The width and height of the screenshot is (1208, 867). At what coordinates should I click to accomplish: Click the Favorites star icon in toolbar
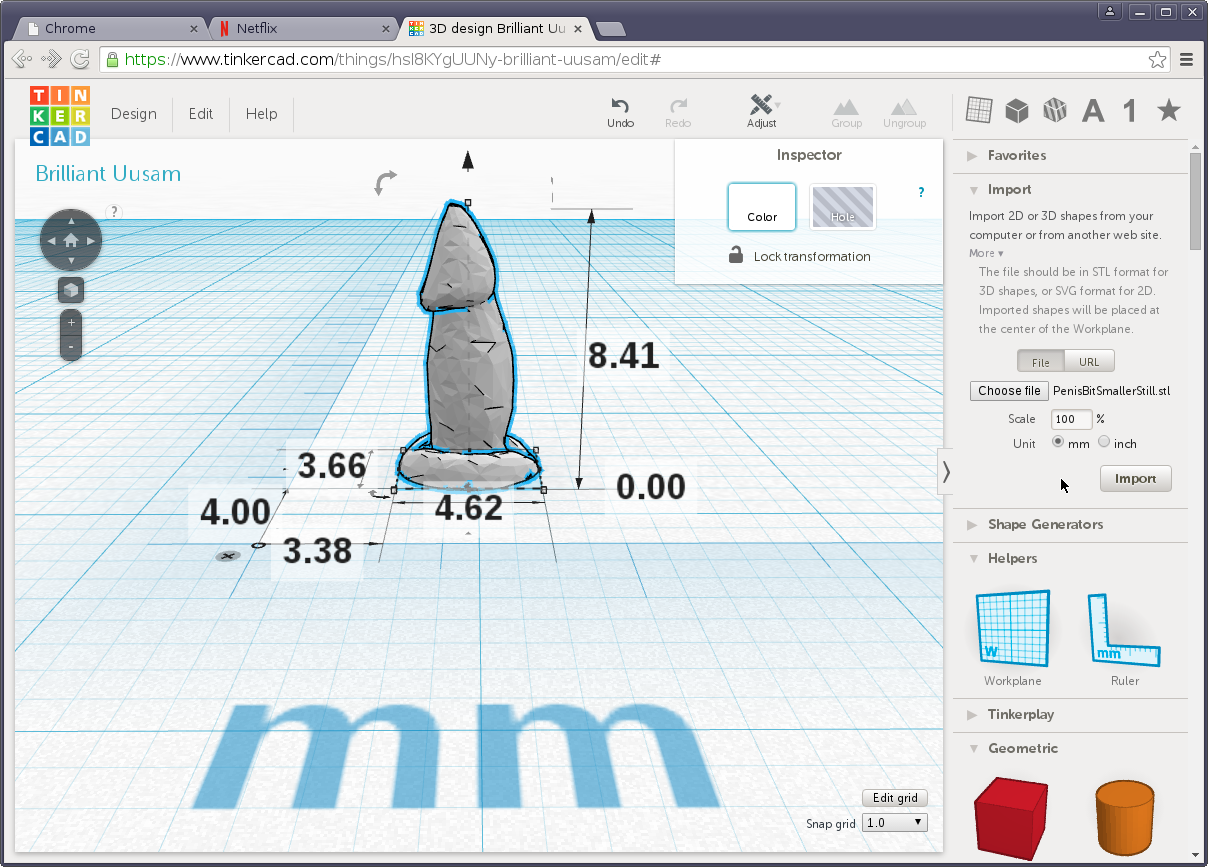coord(1168,110)
